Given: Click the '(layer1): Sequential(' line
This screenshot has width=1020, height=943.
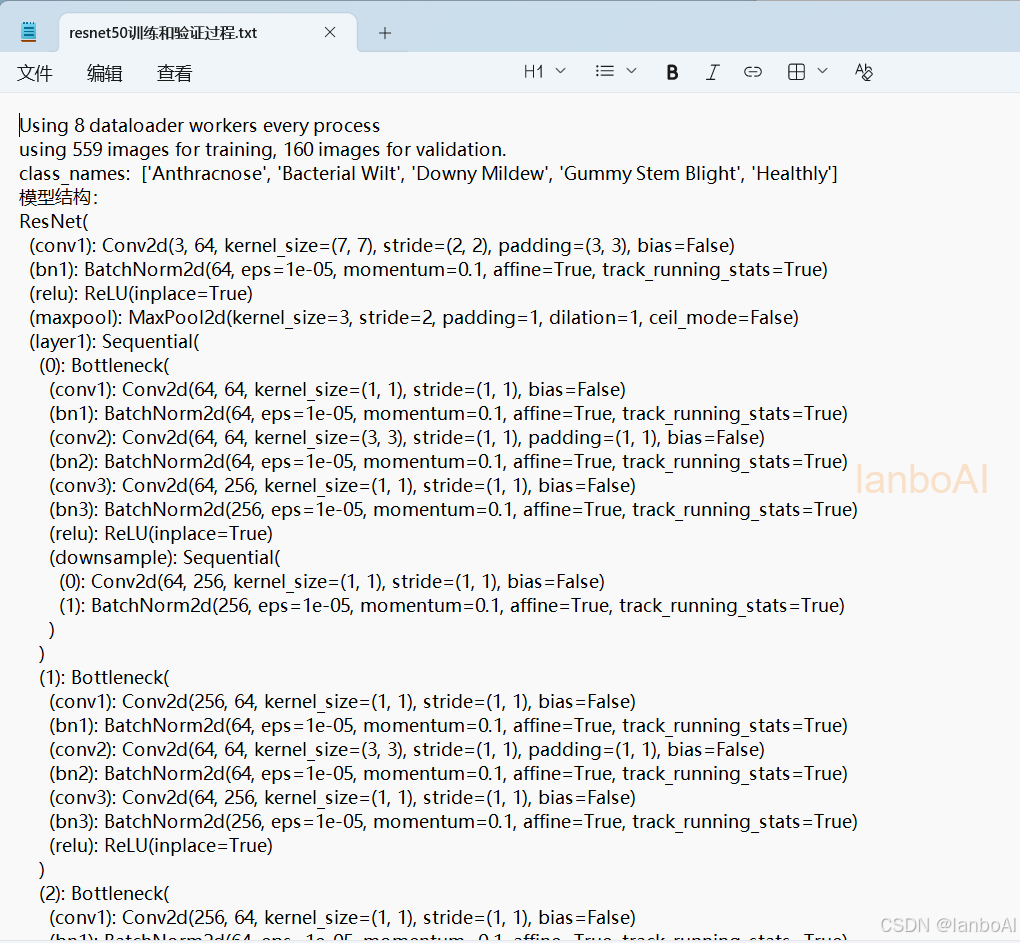Looking at the screenshot, I should pyautogui.click(x=114, y=341).
